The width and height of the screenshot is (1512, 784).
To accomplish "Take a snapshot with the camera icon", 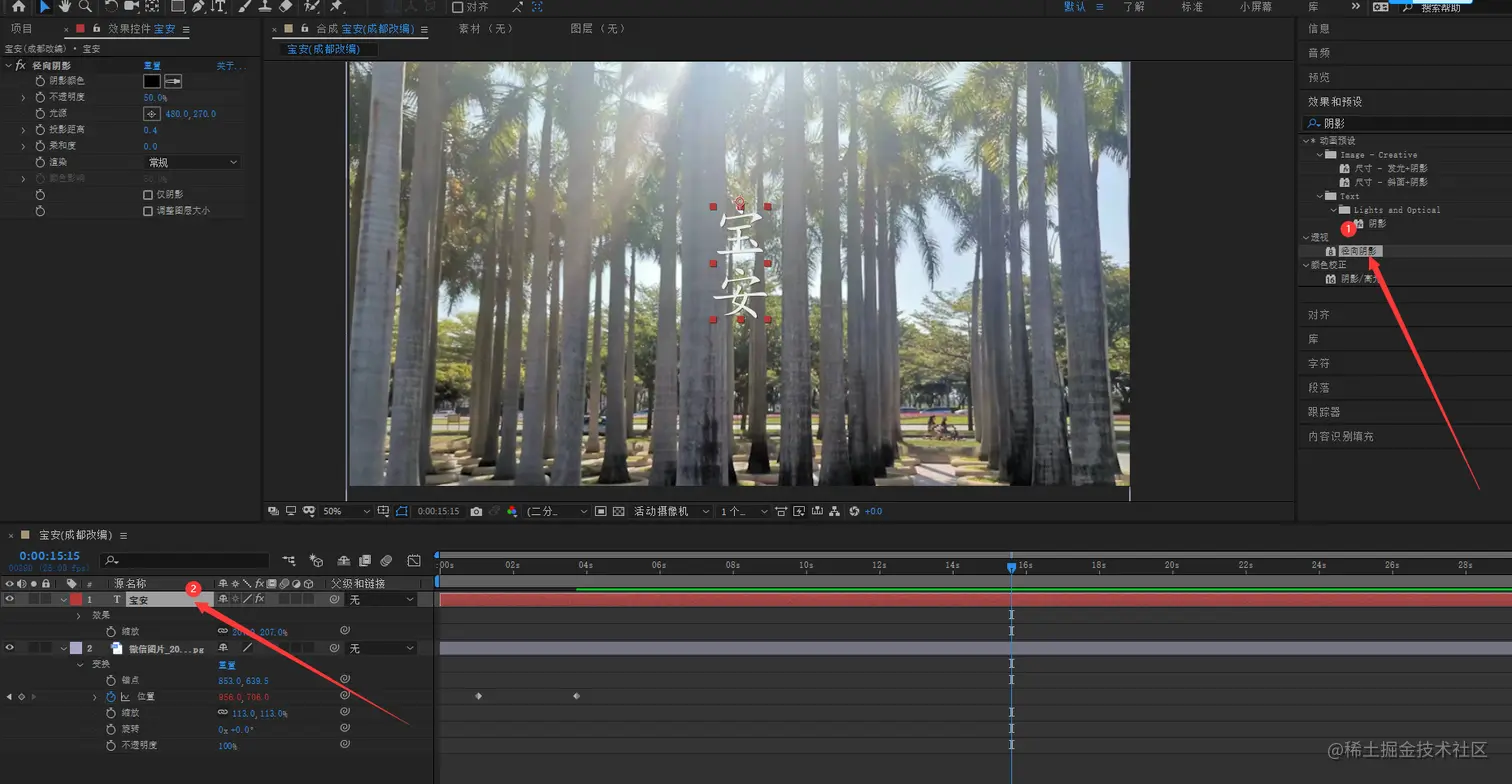I will tap(476, 511).
